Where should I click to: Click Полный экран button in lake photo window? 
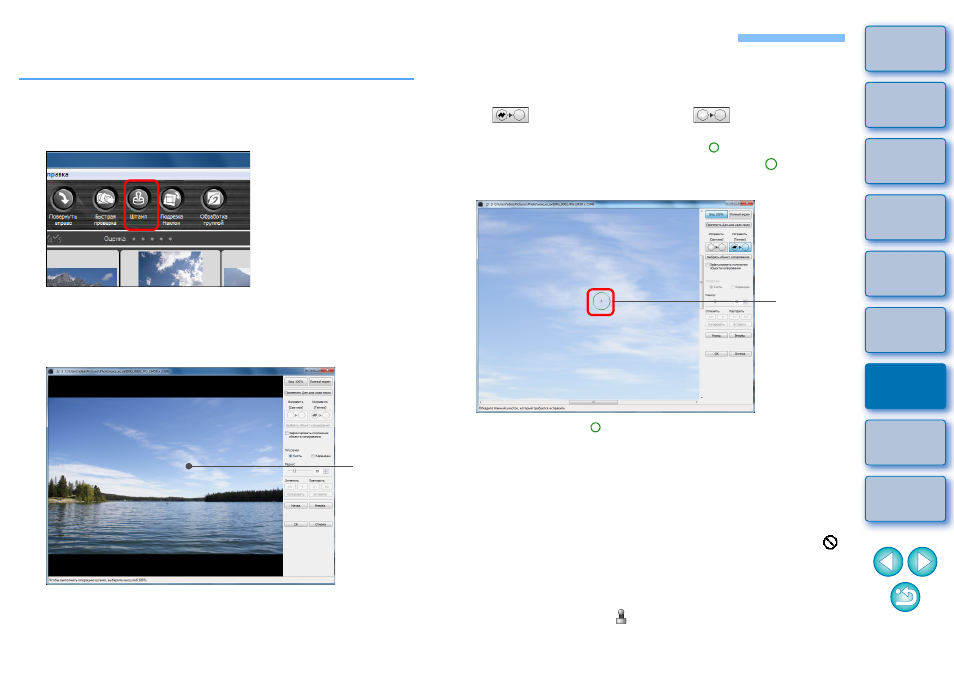tap(321, 381)
